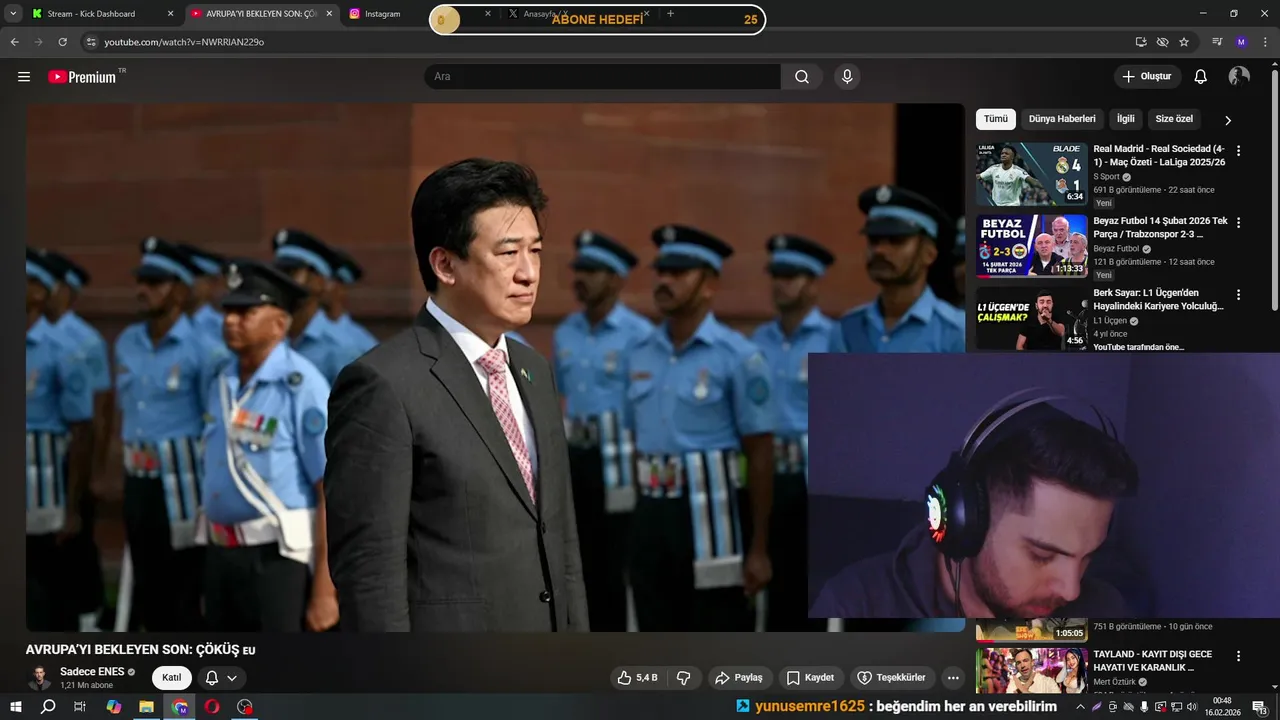Open Opera browser from taskbar
1280x720 pixels.
coord(212,707)
